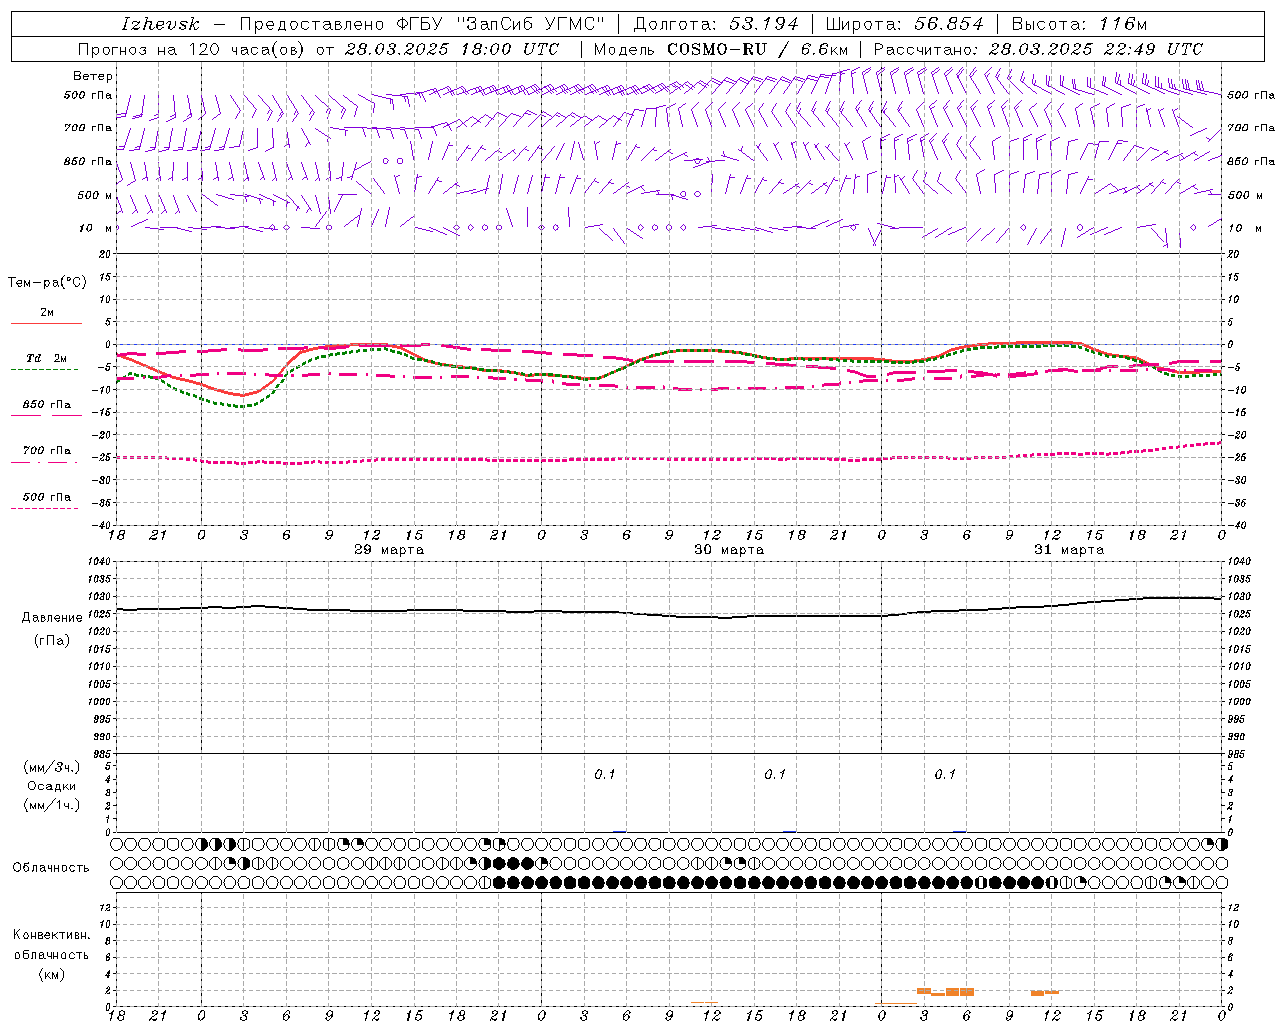
Task: Click the Izhevsk station name in header
Action: (x=160, y=24)
